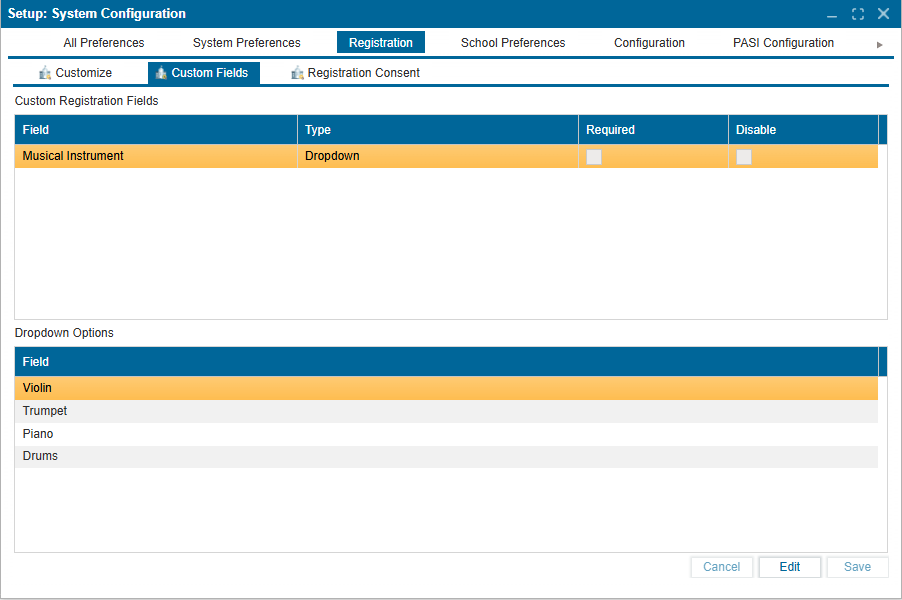Toggle fullscreen with the expand icon
The height and width of the screenshot is (600, 902).
(x=857, y=14)
